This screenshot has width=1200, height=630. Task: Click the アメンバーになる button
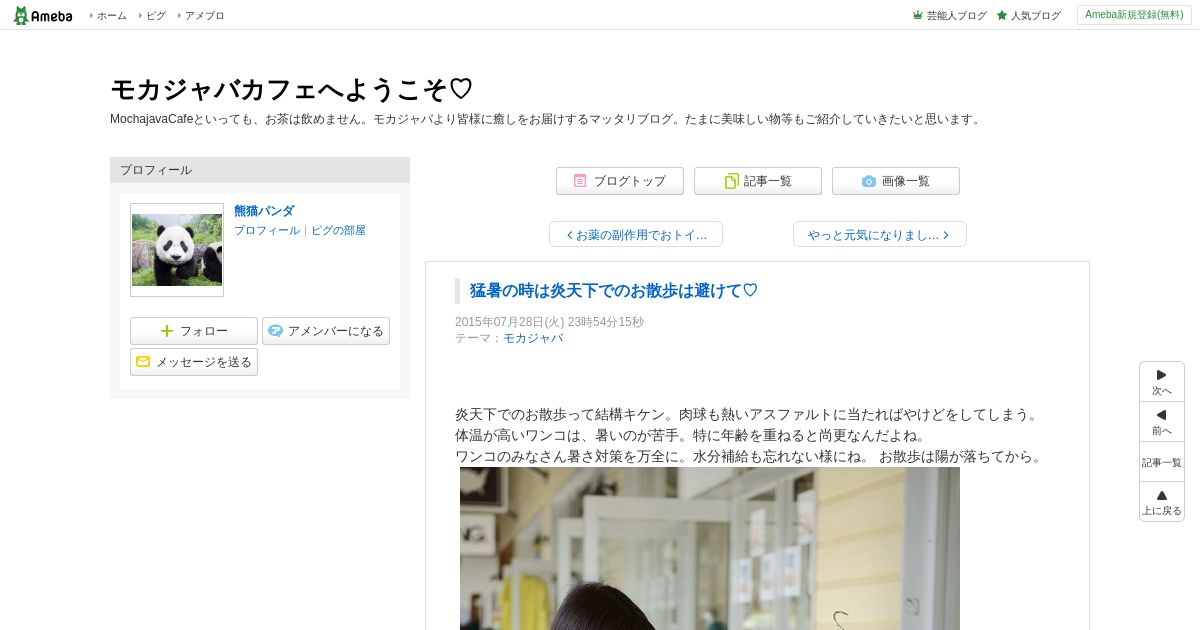(x=326, y=331)
